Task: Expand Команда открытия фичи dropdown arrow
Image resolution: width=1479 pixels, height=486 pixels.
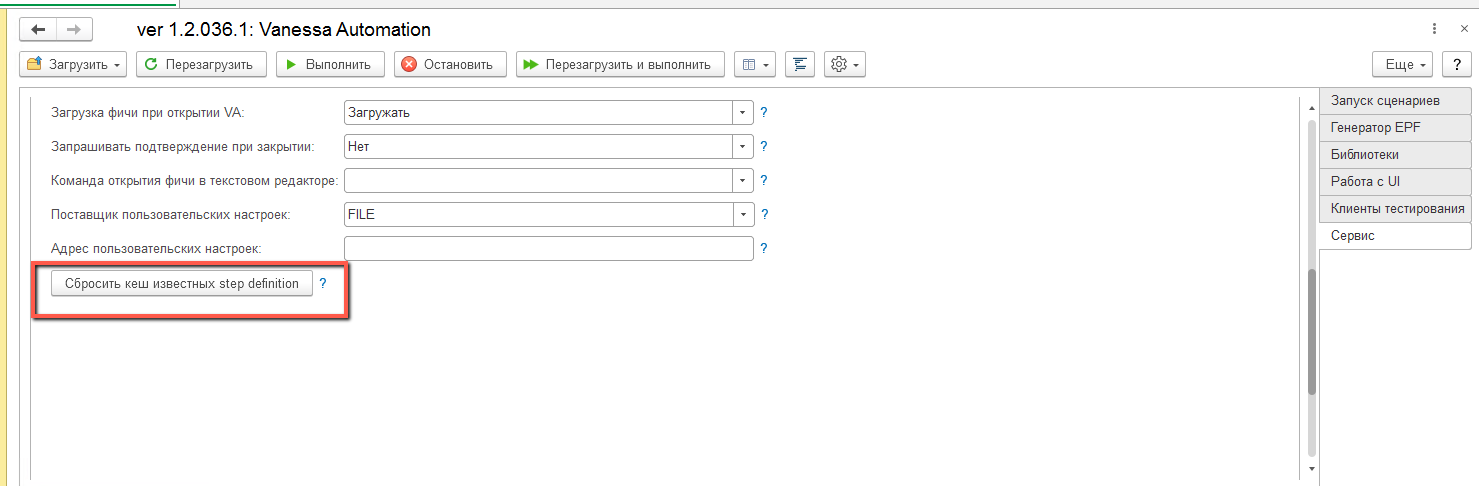Action: pos(742,180)
